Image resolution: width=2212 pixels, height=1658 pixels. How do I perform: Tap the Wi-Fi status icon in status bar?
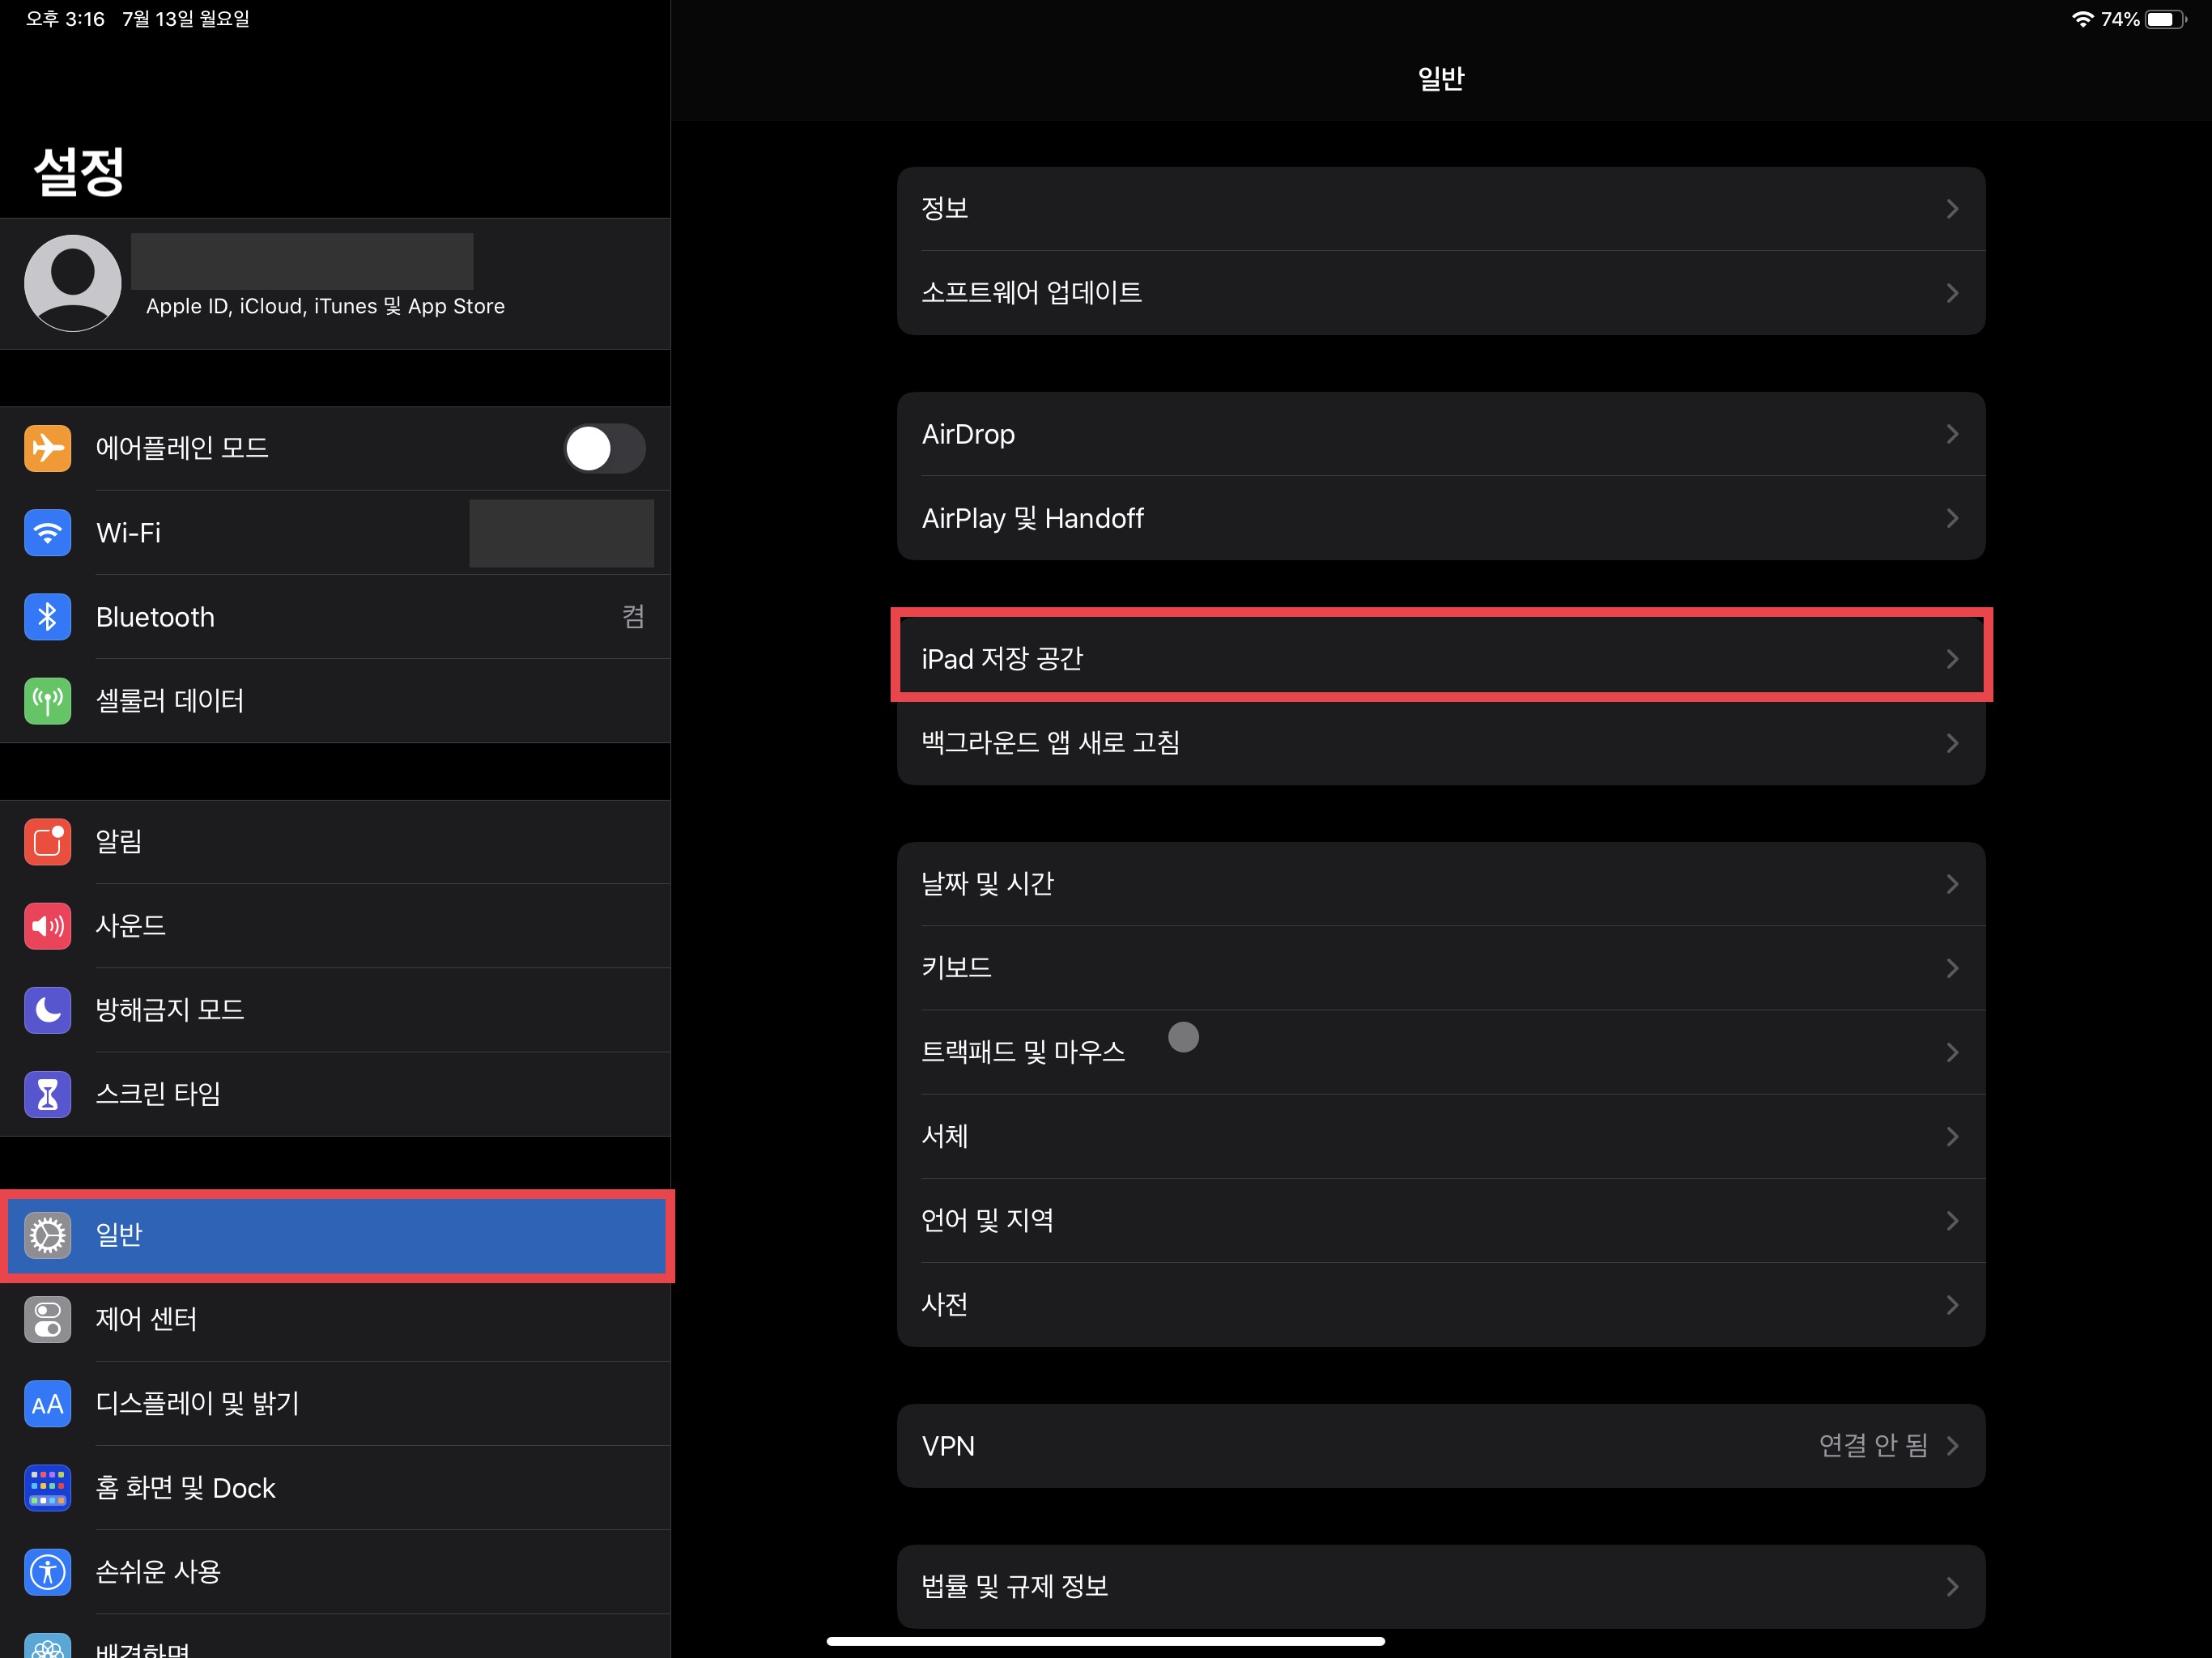click(x=2082, y=19)
